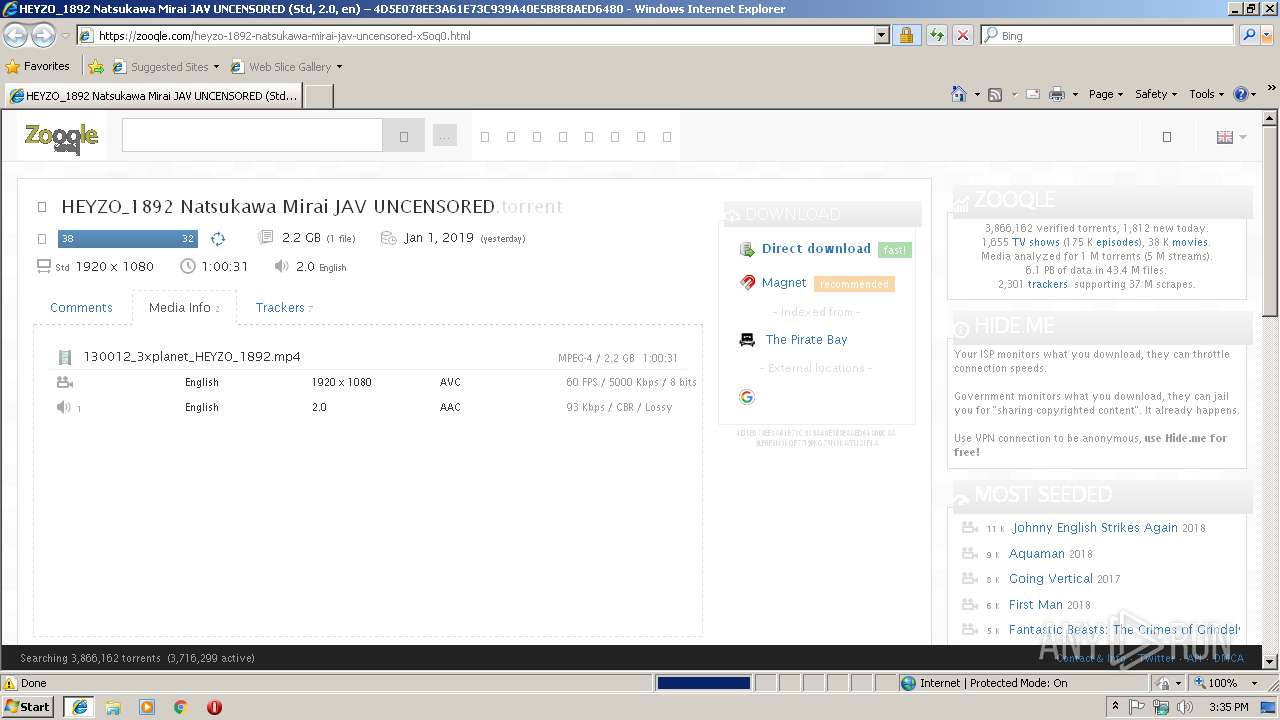Open the Bing search provider dropdown arrow
Screen dimensions: 1280x720
coord(1267,35)
